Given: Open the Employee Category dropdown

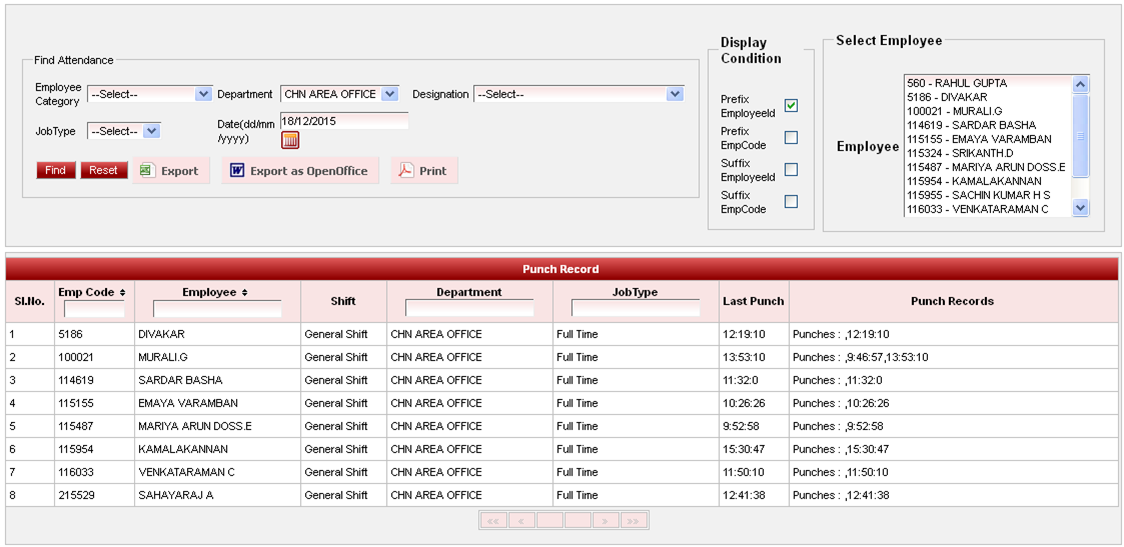Looking at the screenshot, I should pos(149,94).
